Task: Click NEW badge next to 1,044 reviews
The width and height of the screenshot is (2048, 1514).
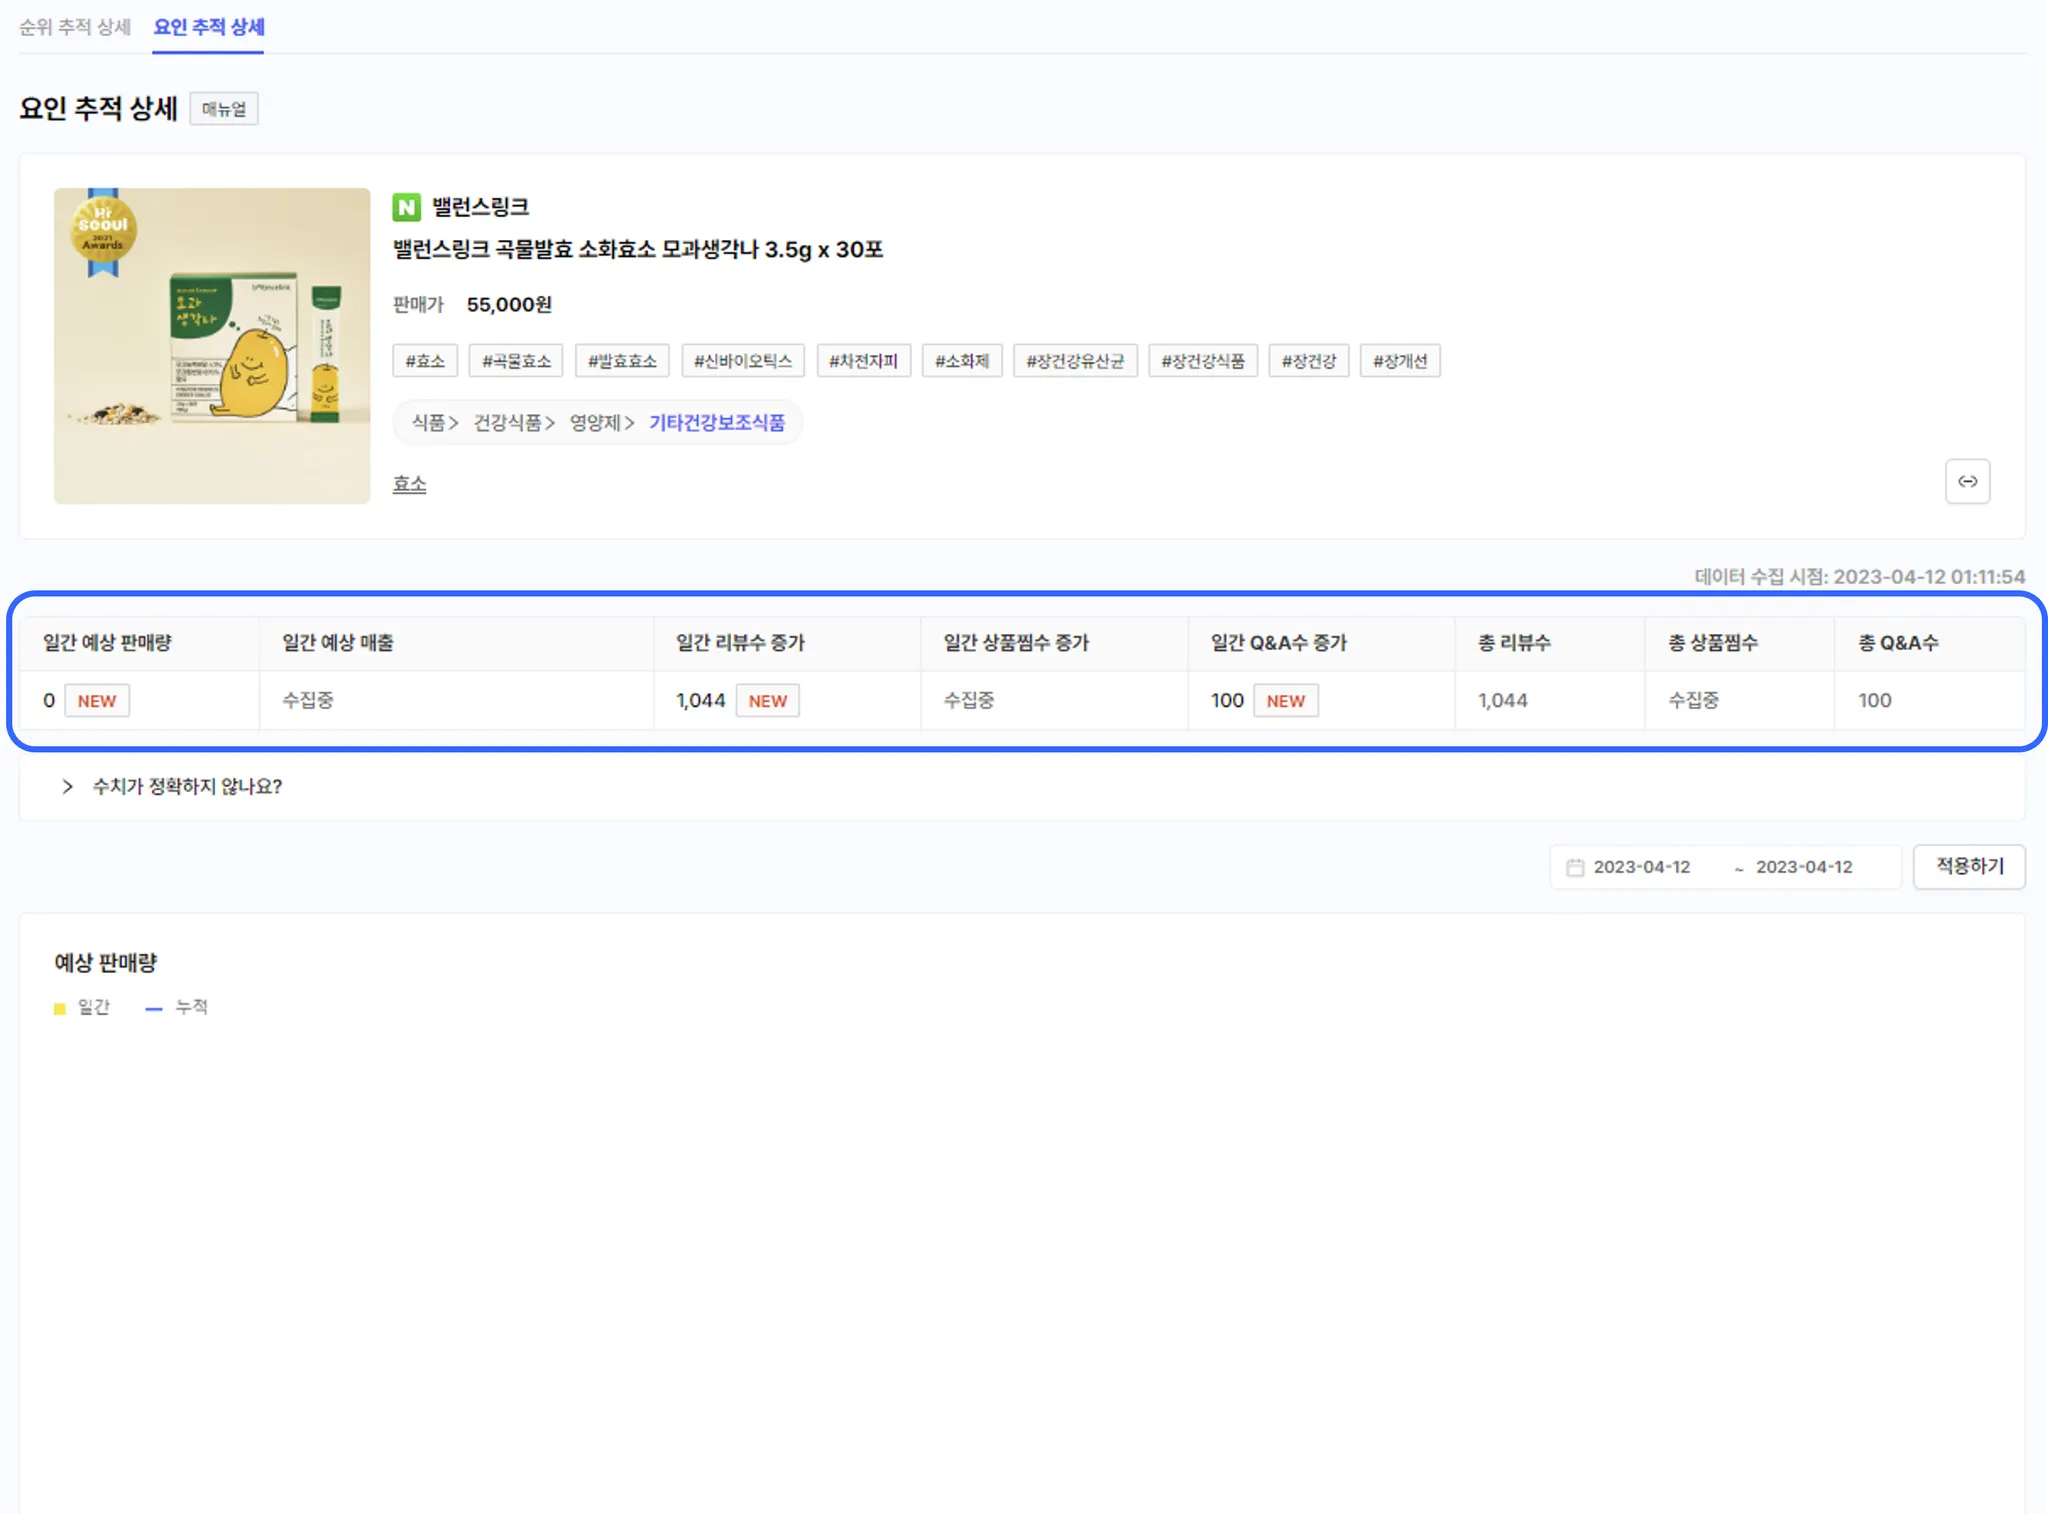Action: point(767,701)
